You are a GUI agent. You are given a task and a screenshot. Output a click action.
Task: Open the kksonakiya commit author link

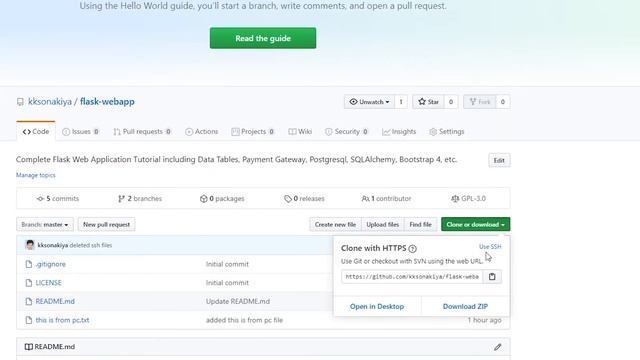tap(53, 245)
